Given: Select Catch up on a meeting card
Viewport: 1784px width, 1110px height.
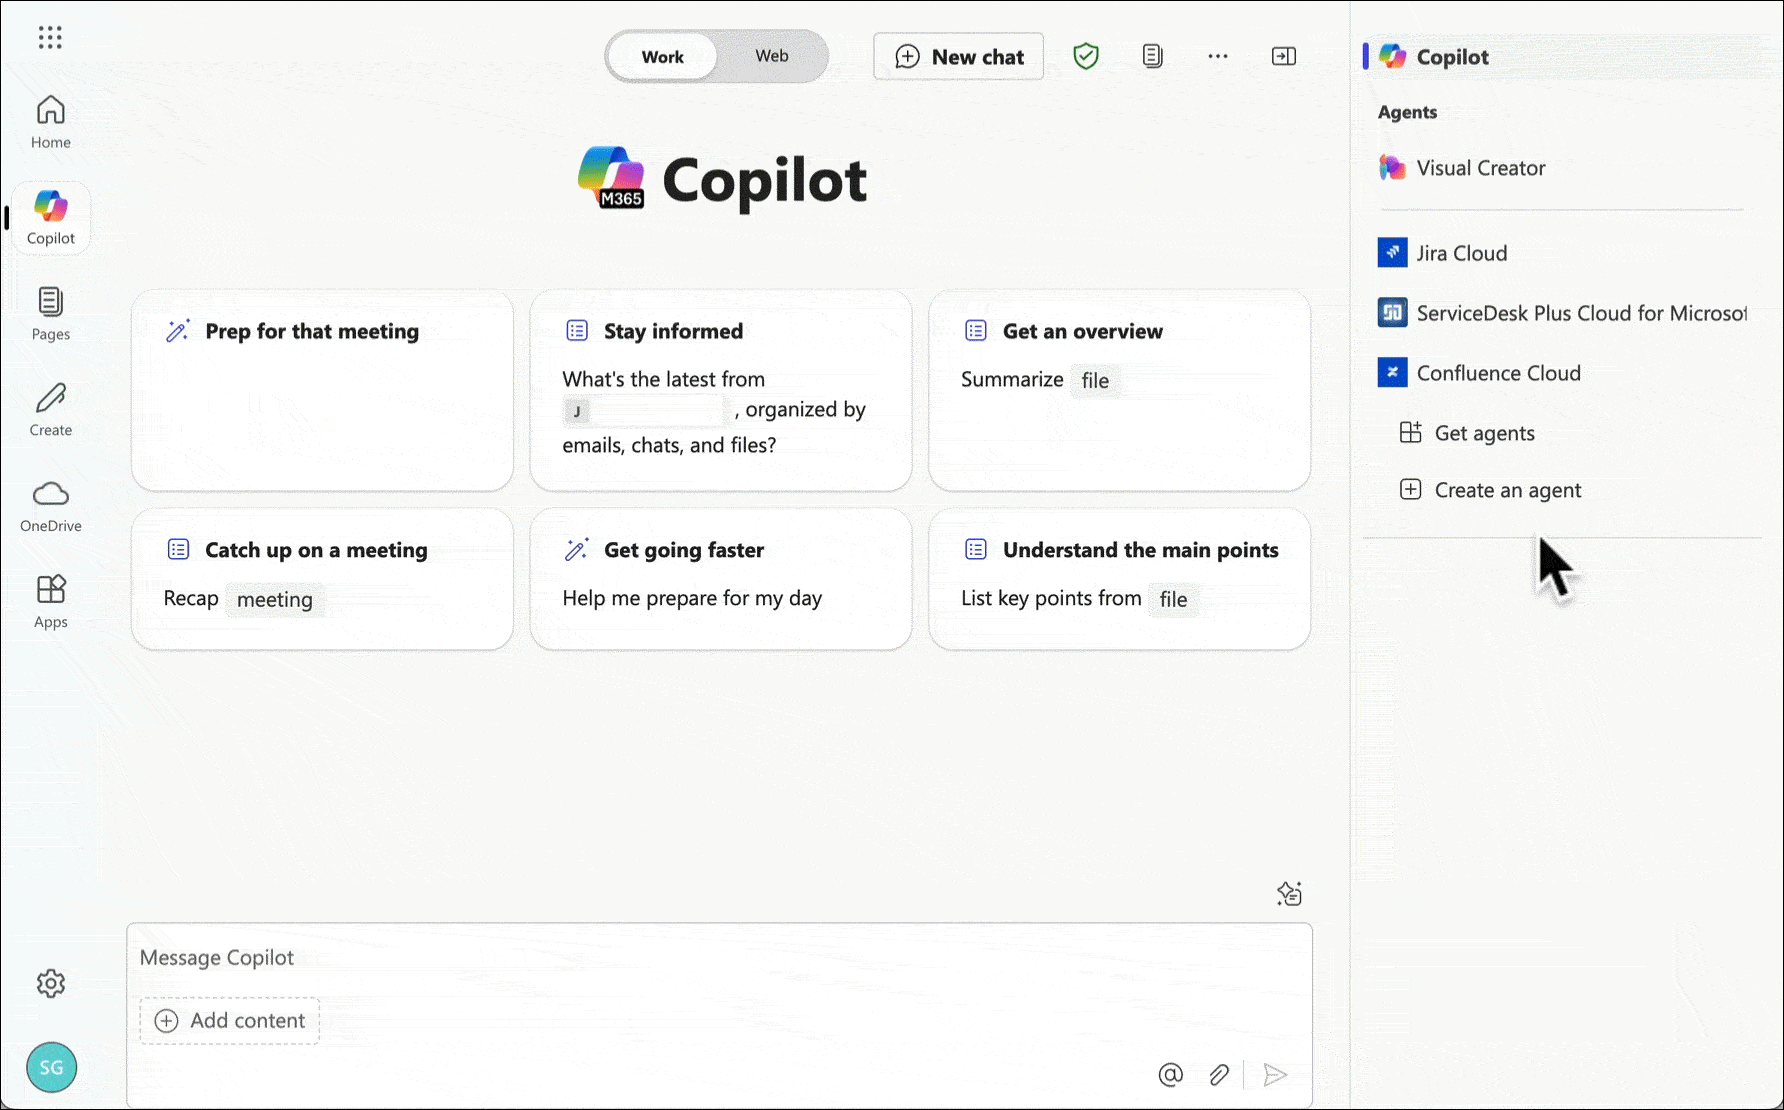Looking at the screenshot, I should click(322, 580).
